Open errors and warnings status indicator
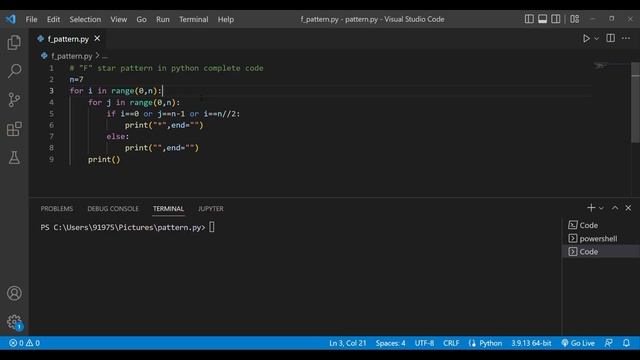This screenshot has height=360, width=640. [x=24, y=343]
